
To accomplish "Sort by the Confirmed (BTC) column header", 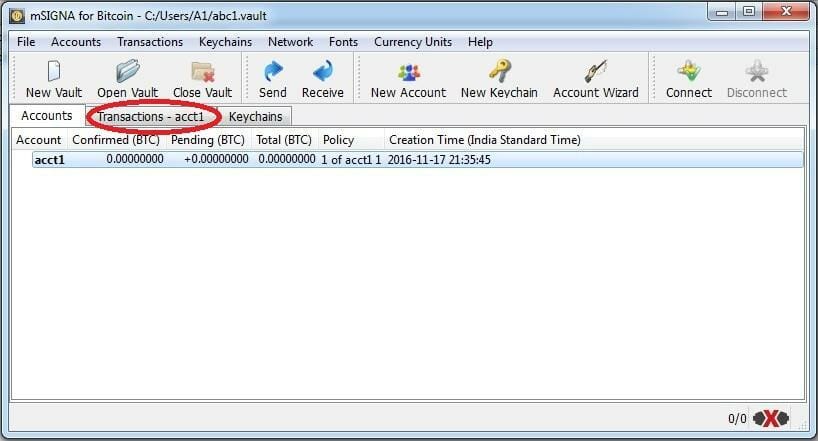I will pos(116,140).
